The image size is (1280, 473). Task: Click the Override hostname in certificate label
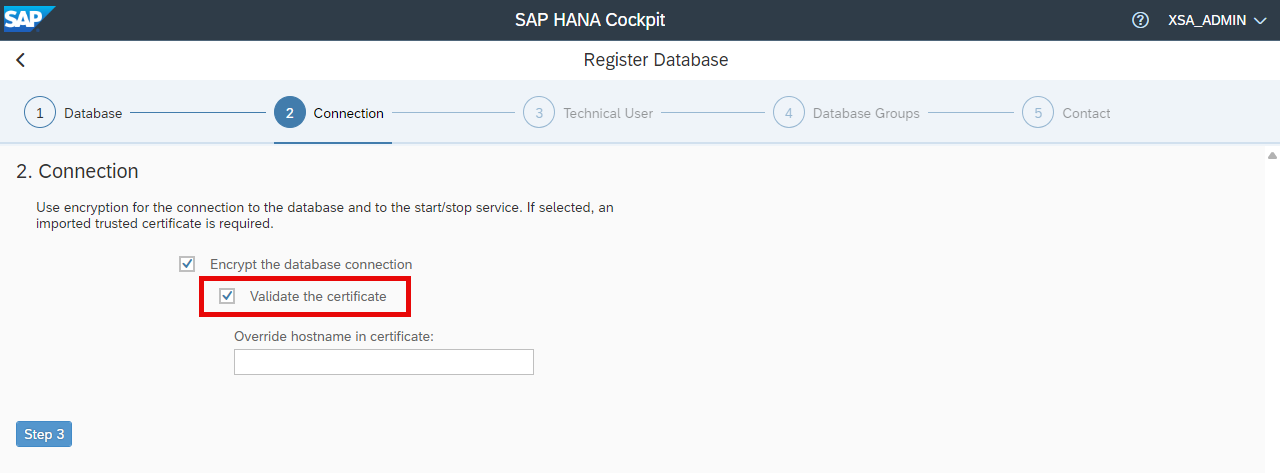click(334, 336)
